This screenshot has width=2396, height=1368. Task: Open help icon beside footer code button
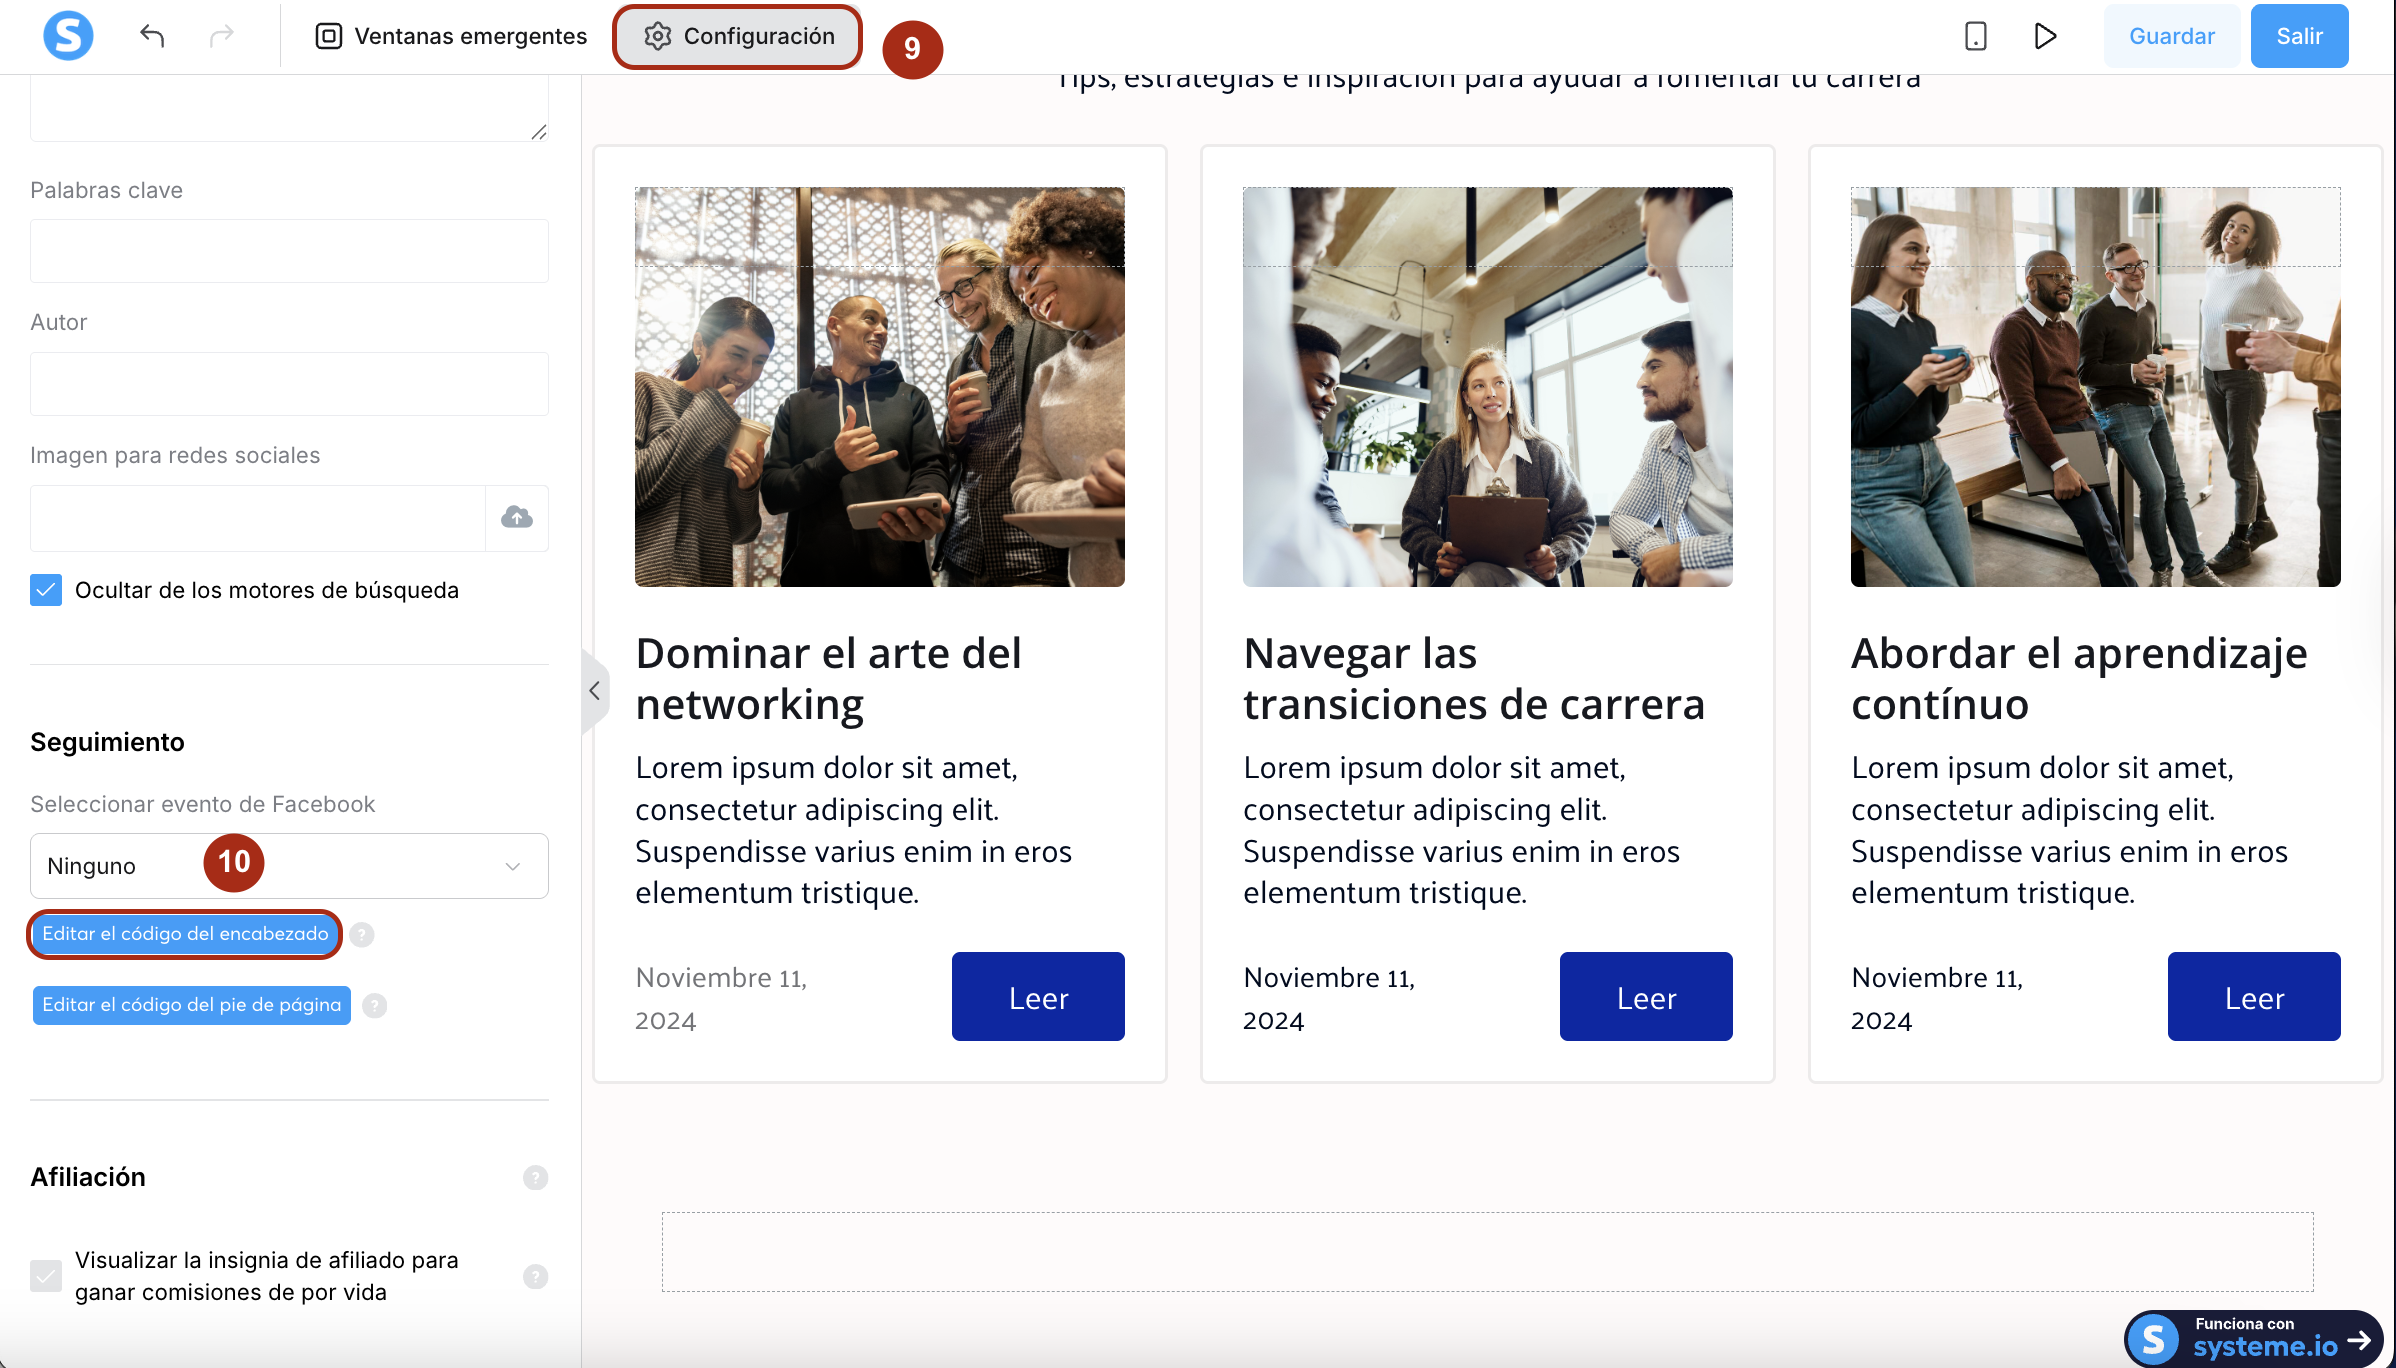coord(375,1005)
